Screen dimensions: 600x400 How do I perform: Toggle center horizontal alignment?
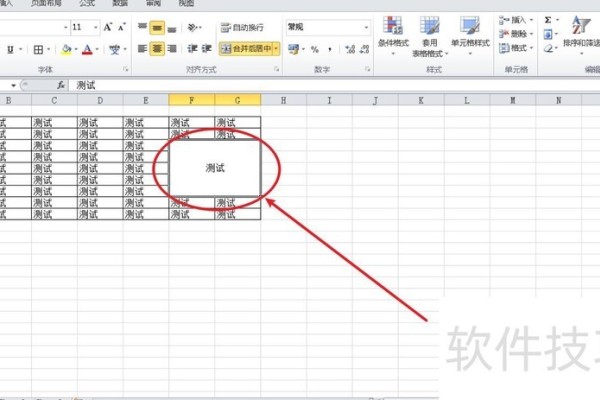point(157,49)
